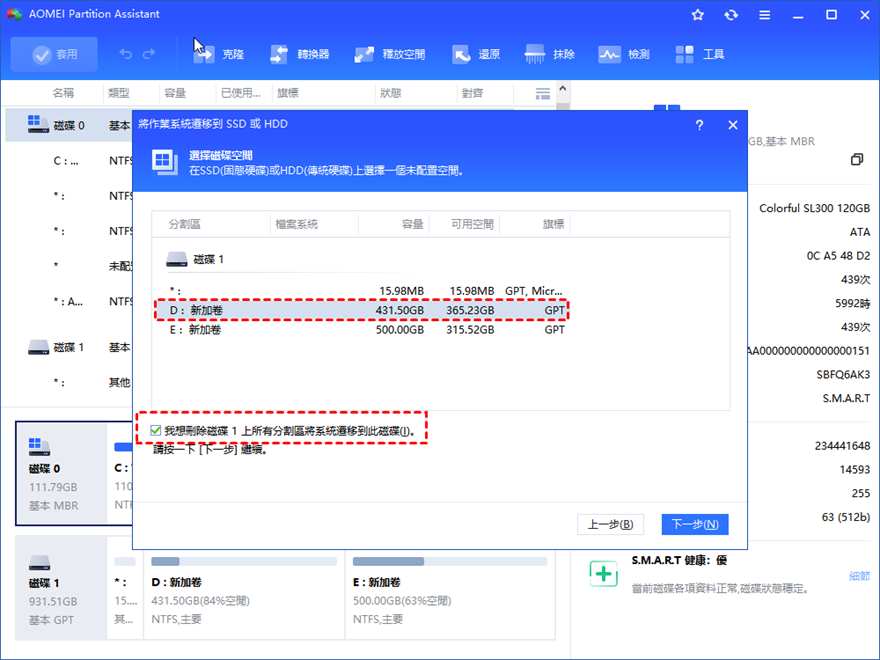The height and width of the screenshot is (660, 880).
Task: Open the Converter (轉換器) tool
Action: coord(300,54)
